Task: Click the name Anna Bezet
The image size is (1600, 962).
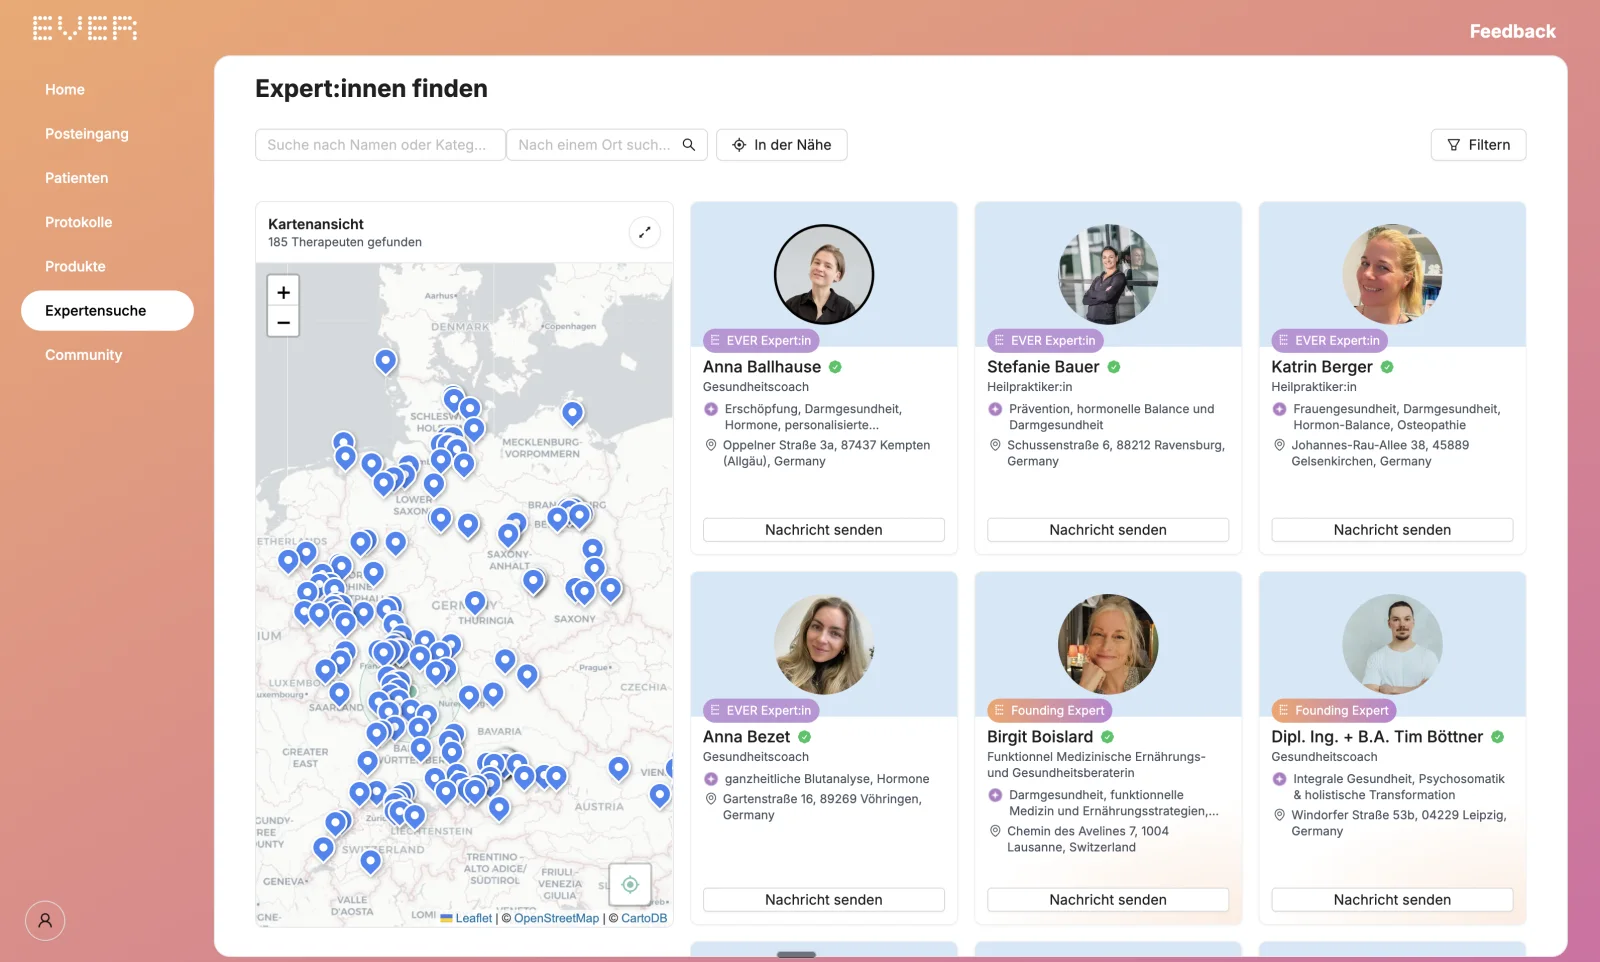Action: 746,737
